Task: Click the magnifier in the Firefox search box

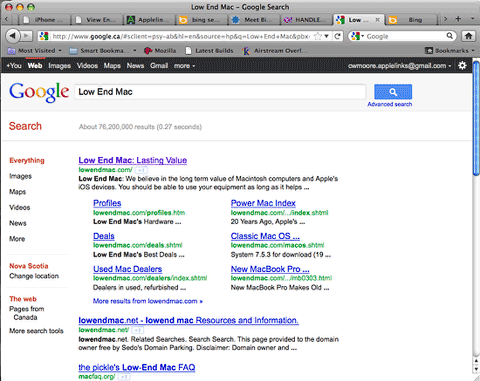Action: click(x=450, y=36)
